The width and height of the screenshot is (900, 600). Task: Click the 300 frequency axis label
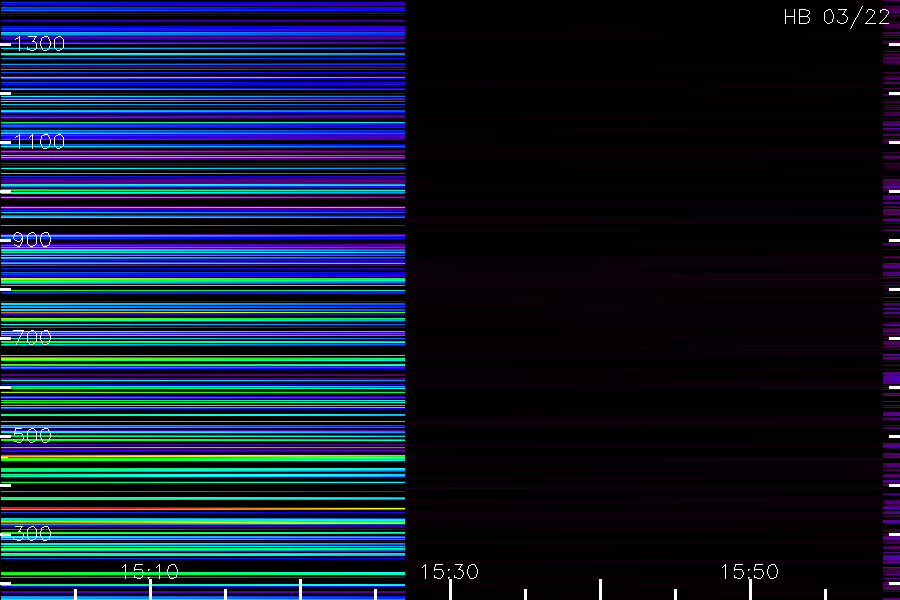(32, 534)
